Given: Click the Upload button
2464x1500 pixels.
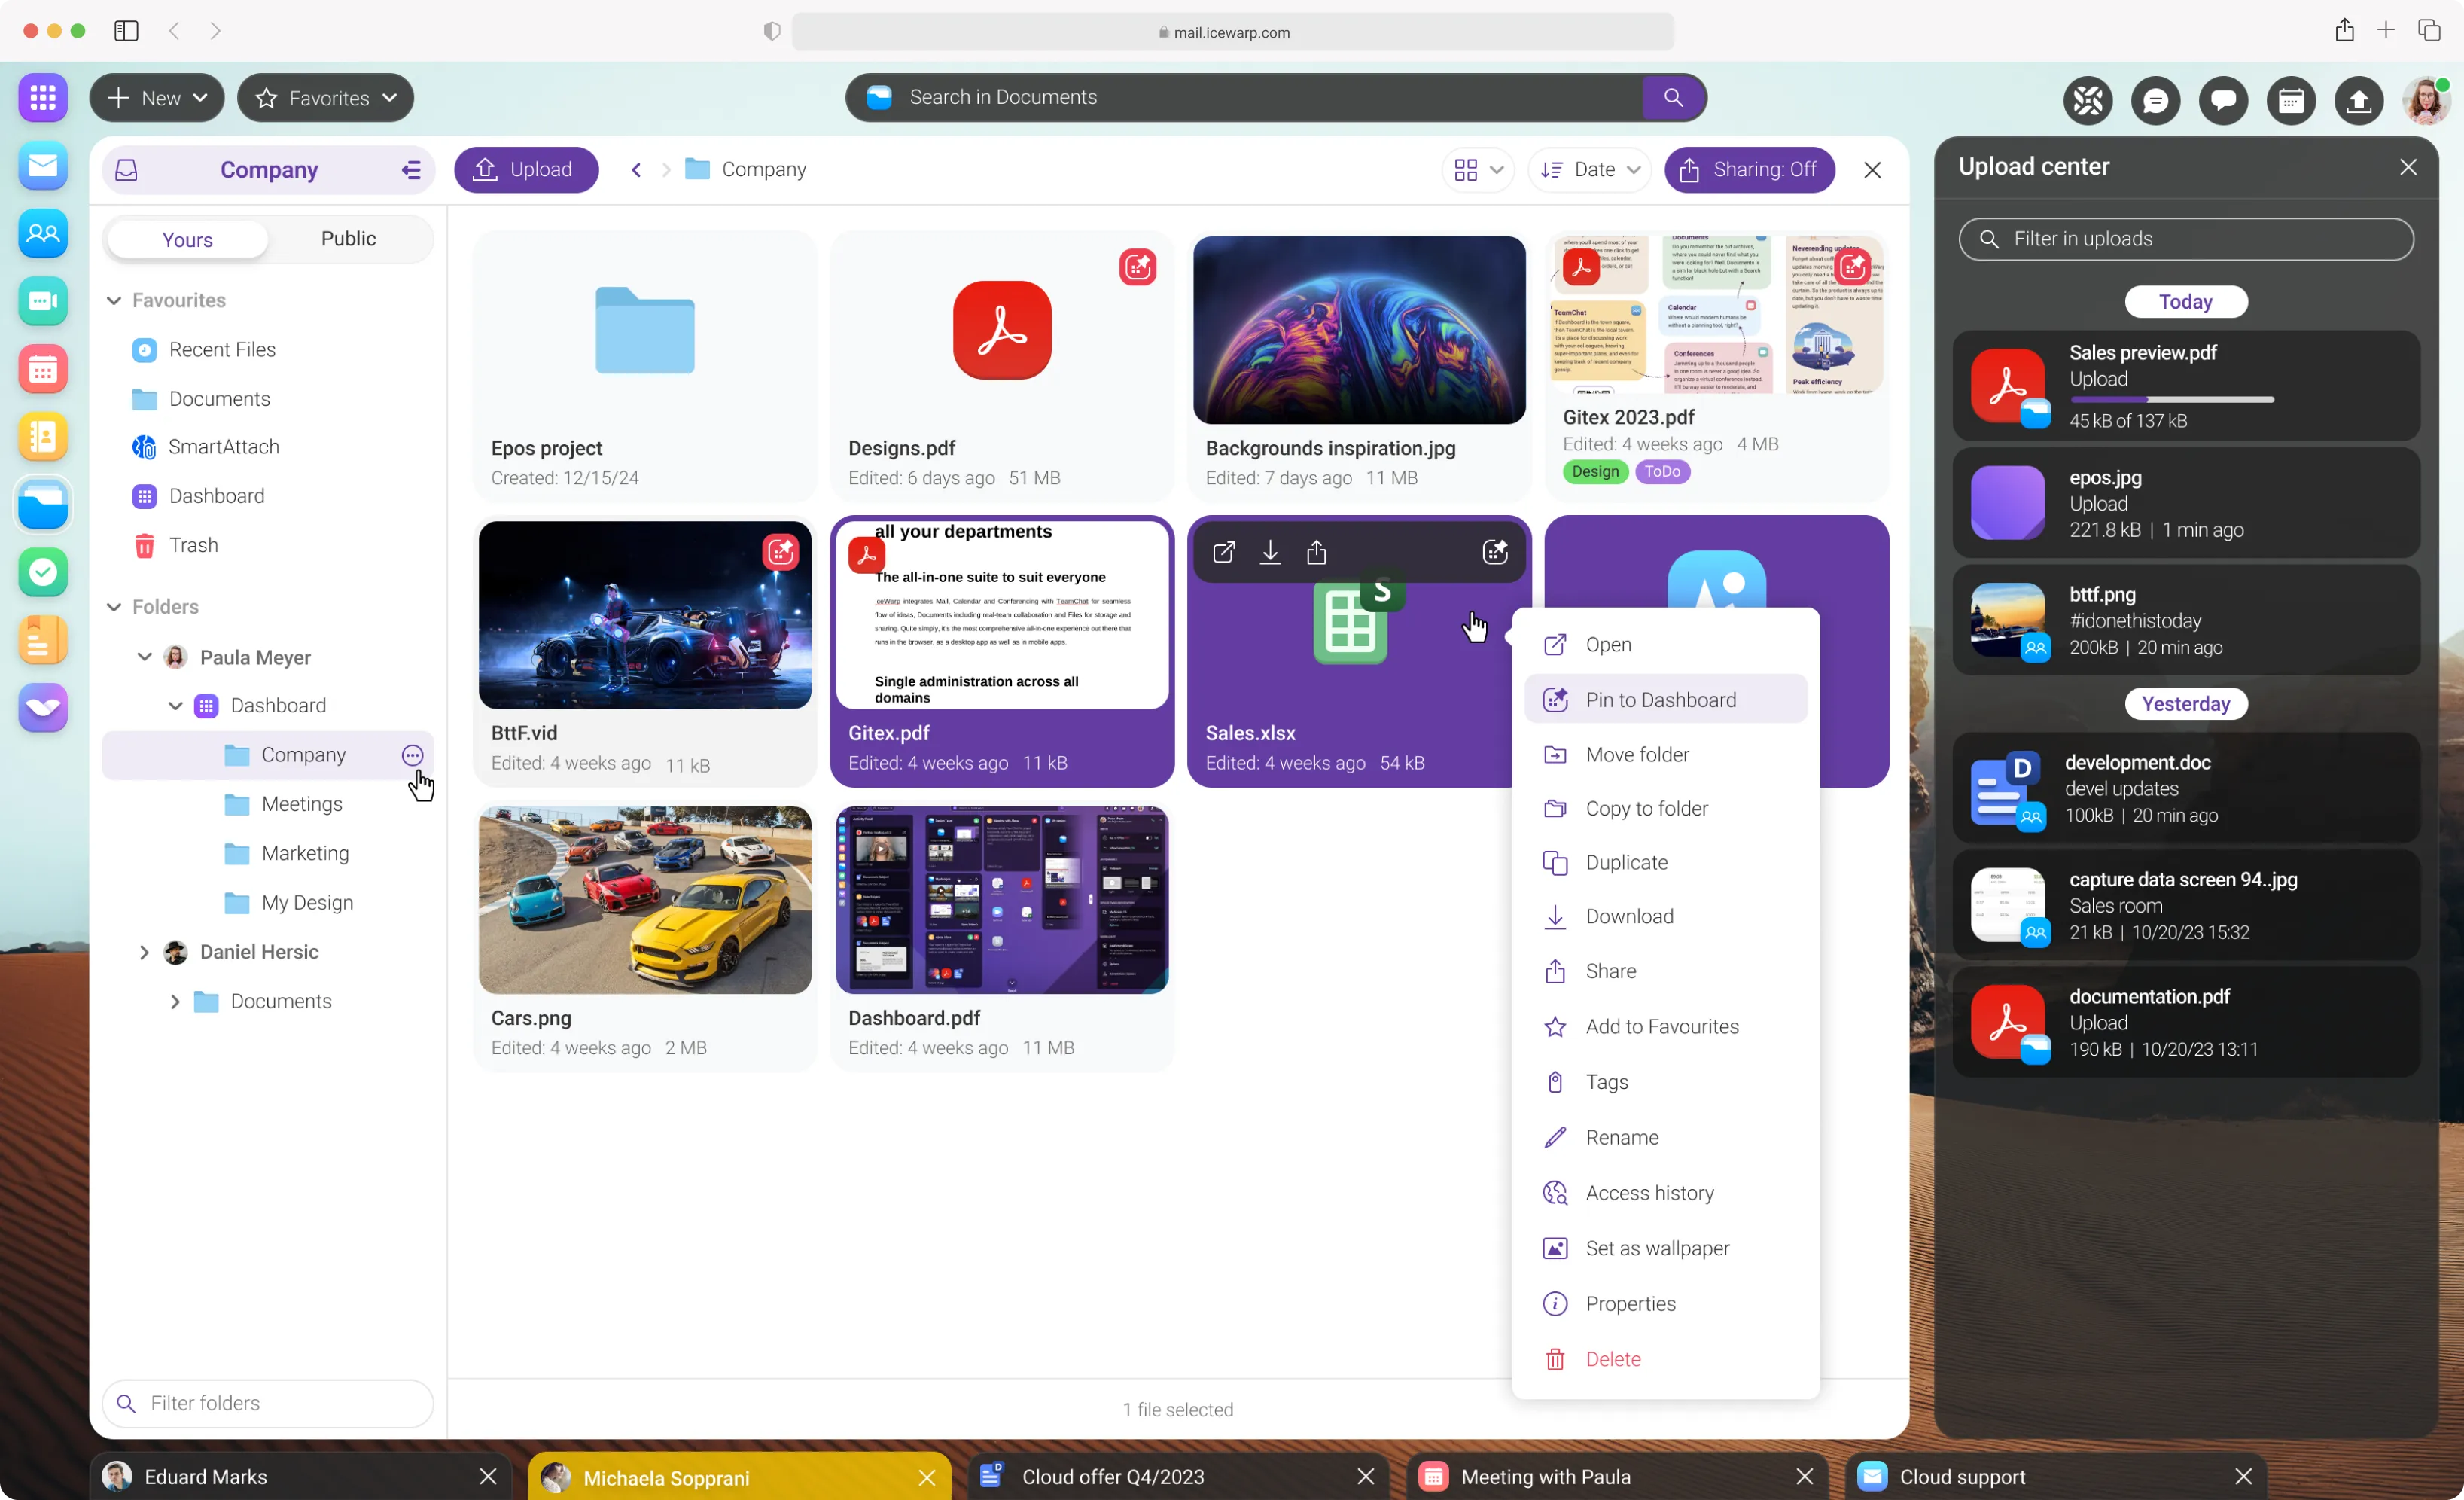Looking at the screenshot, I should 526,170.
